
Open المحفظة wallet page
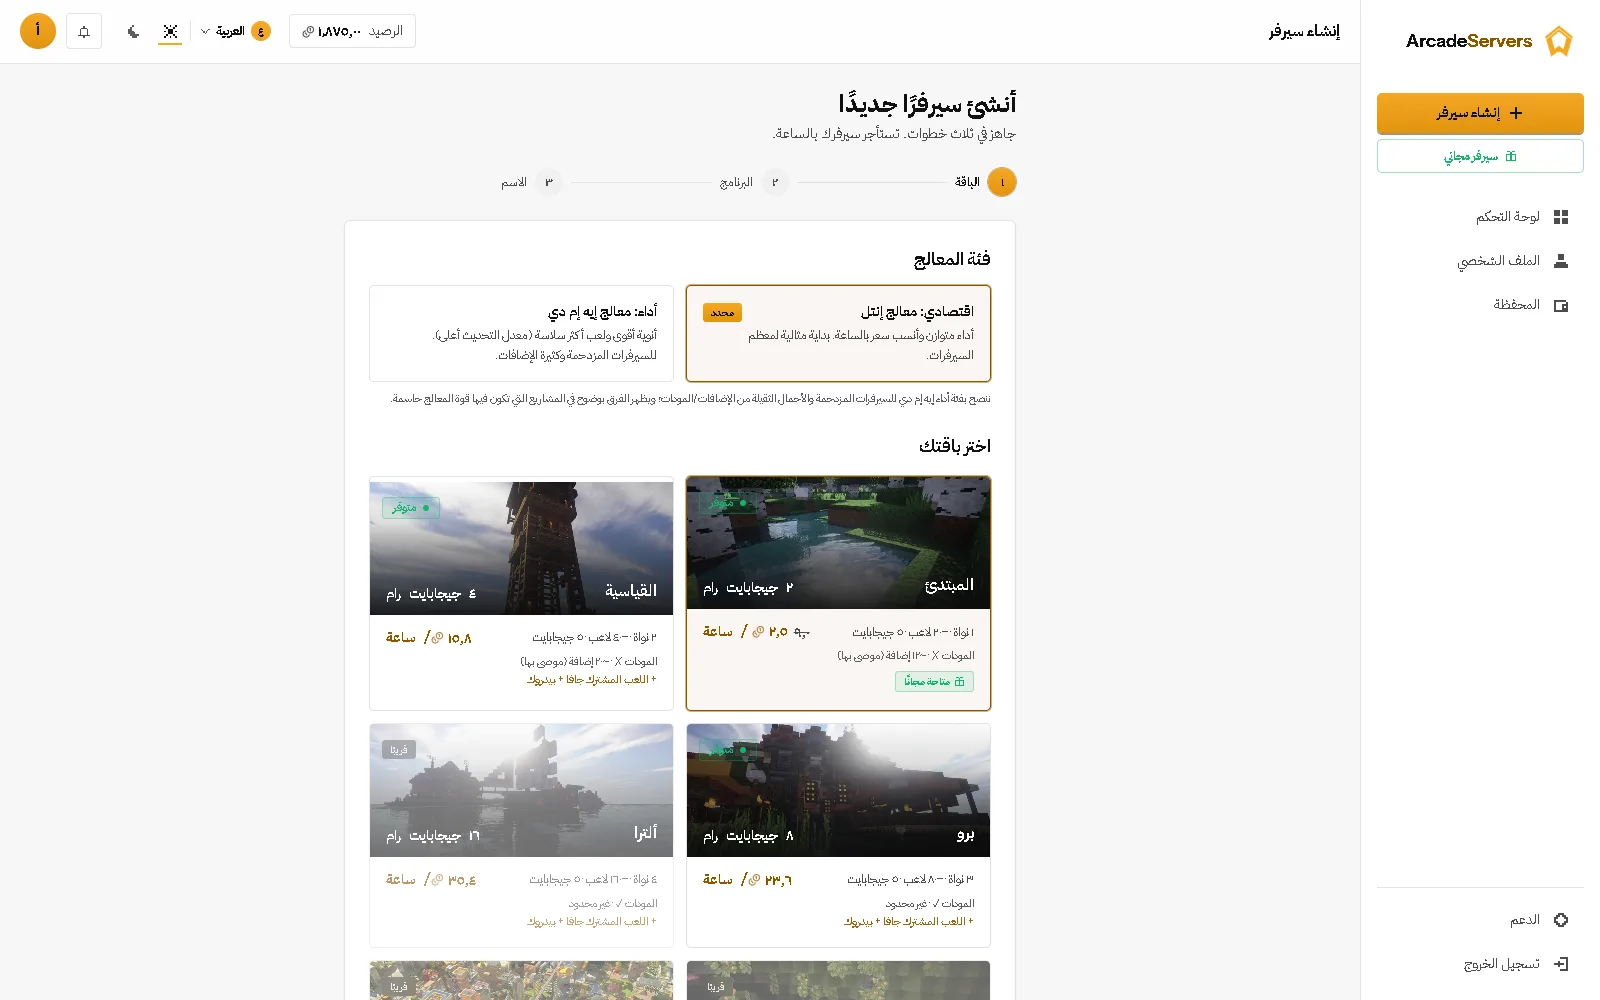click(1480, 305)
